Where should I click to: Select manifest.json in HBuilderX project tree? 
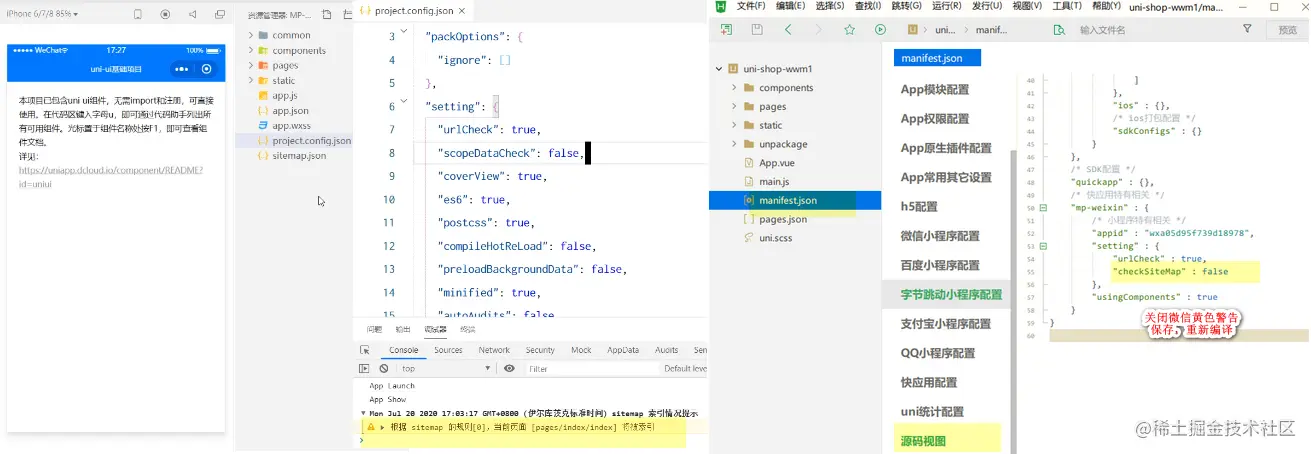[795, 200]
